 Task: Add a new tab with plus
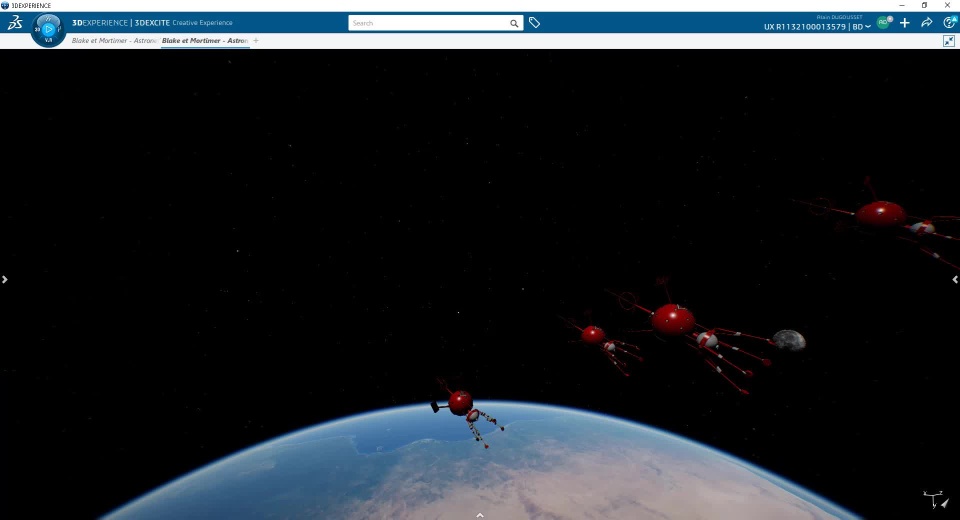[x=256, y=40]
